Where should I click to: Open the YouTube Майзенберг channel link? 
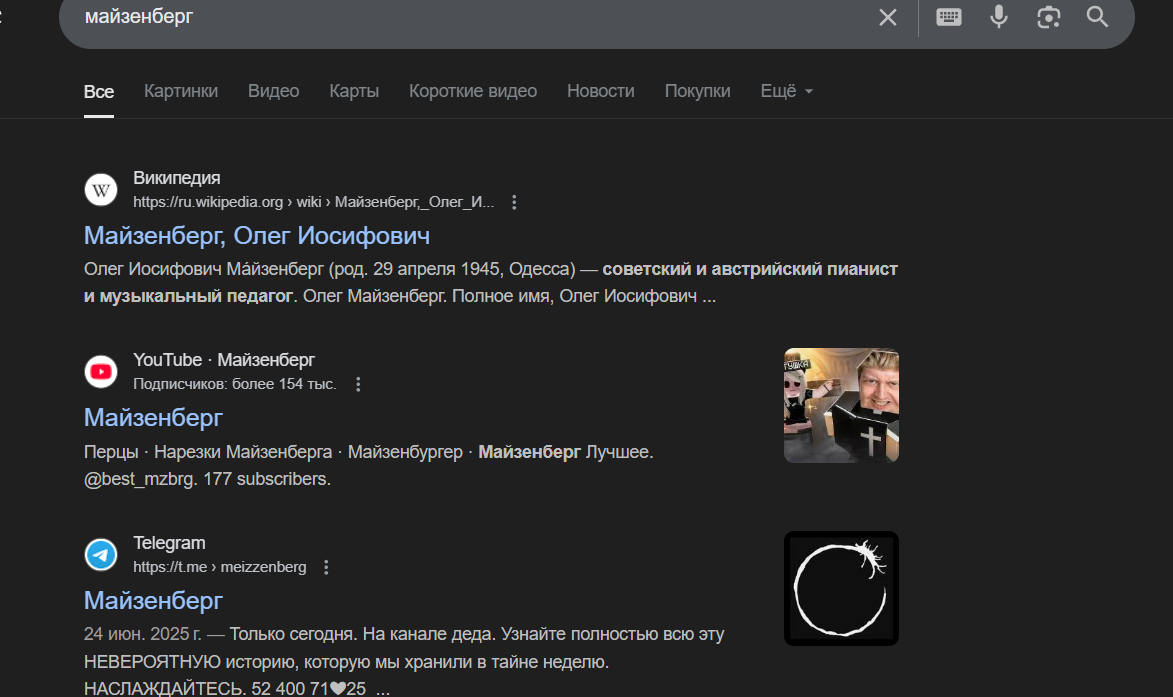coord(153,417)
